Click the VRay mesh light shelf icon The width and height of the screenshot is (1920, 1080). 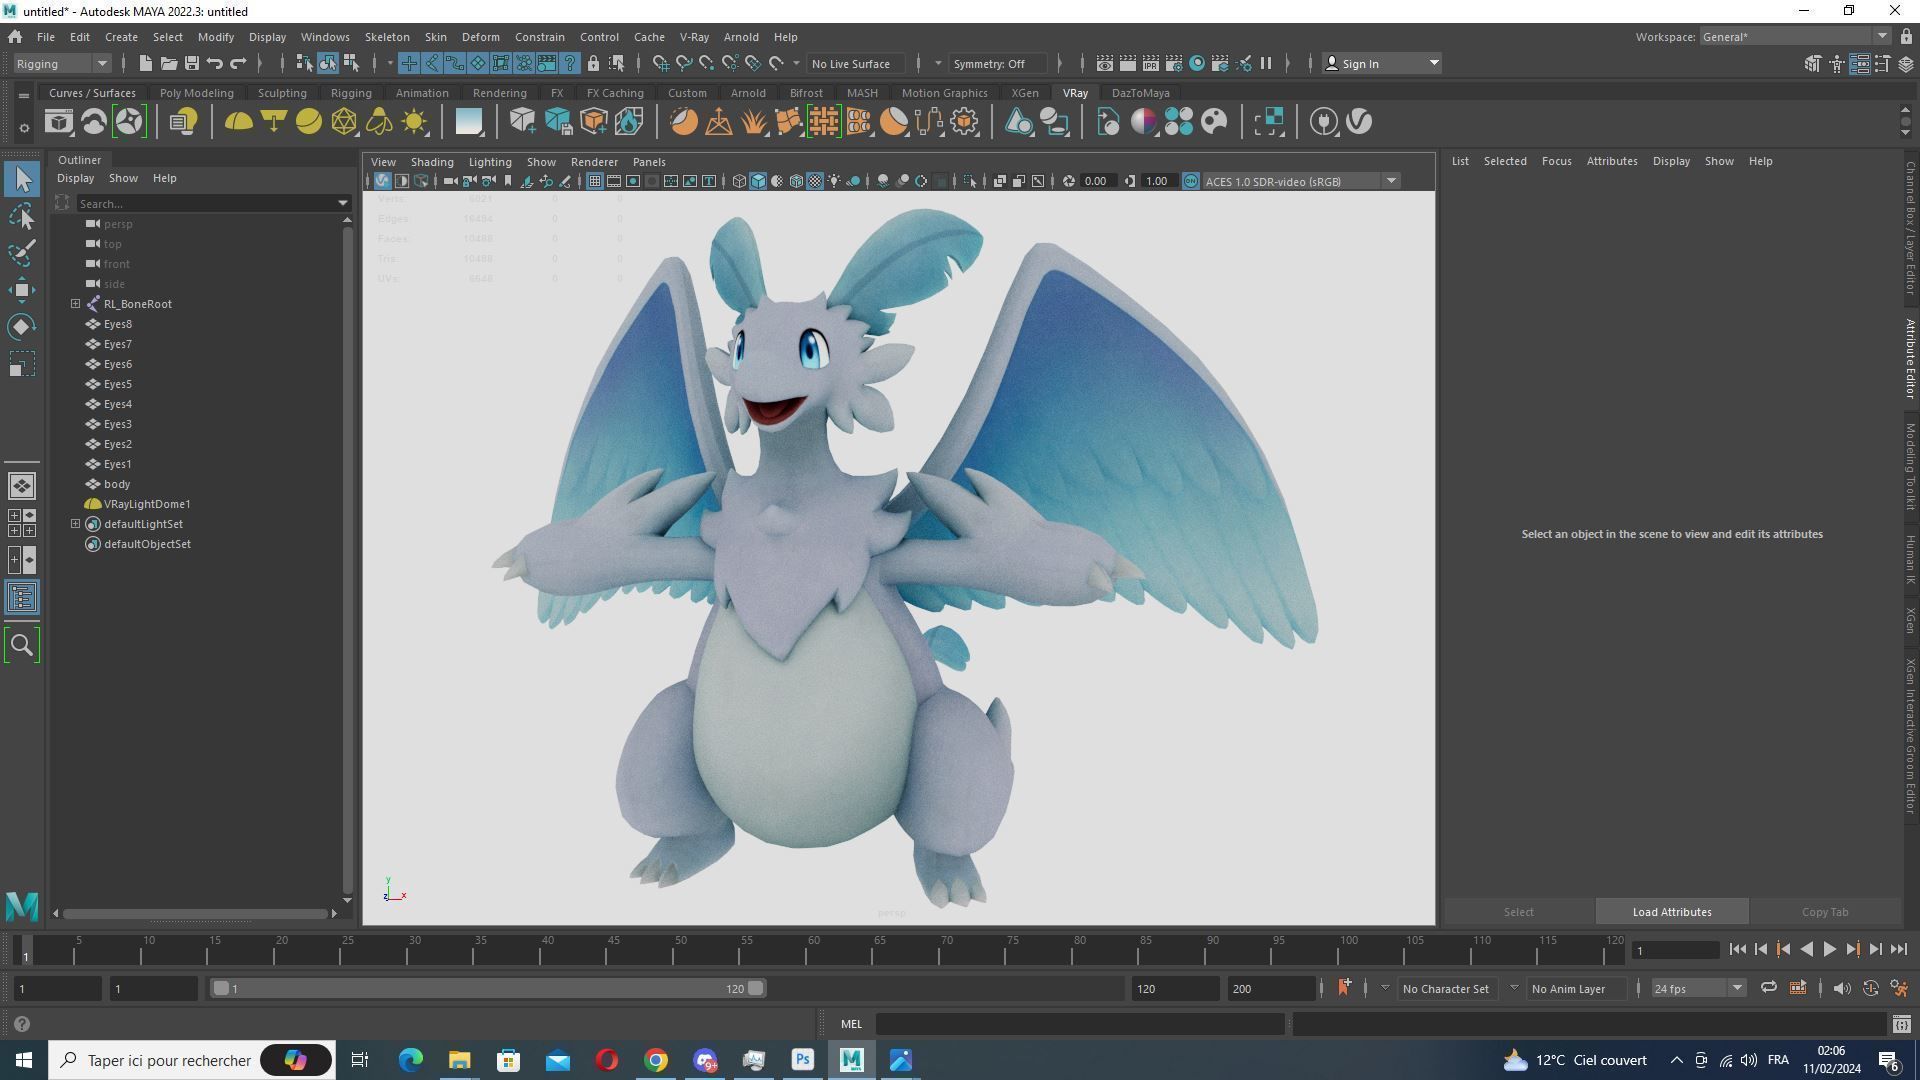point(344,122)
